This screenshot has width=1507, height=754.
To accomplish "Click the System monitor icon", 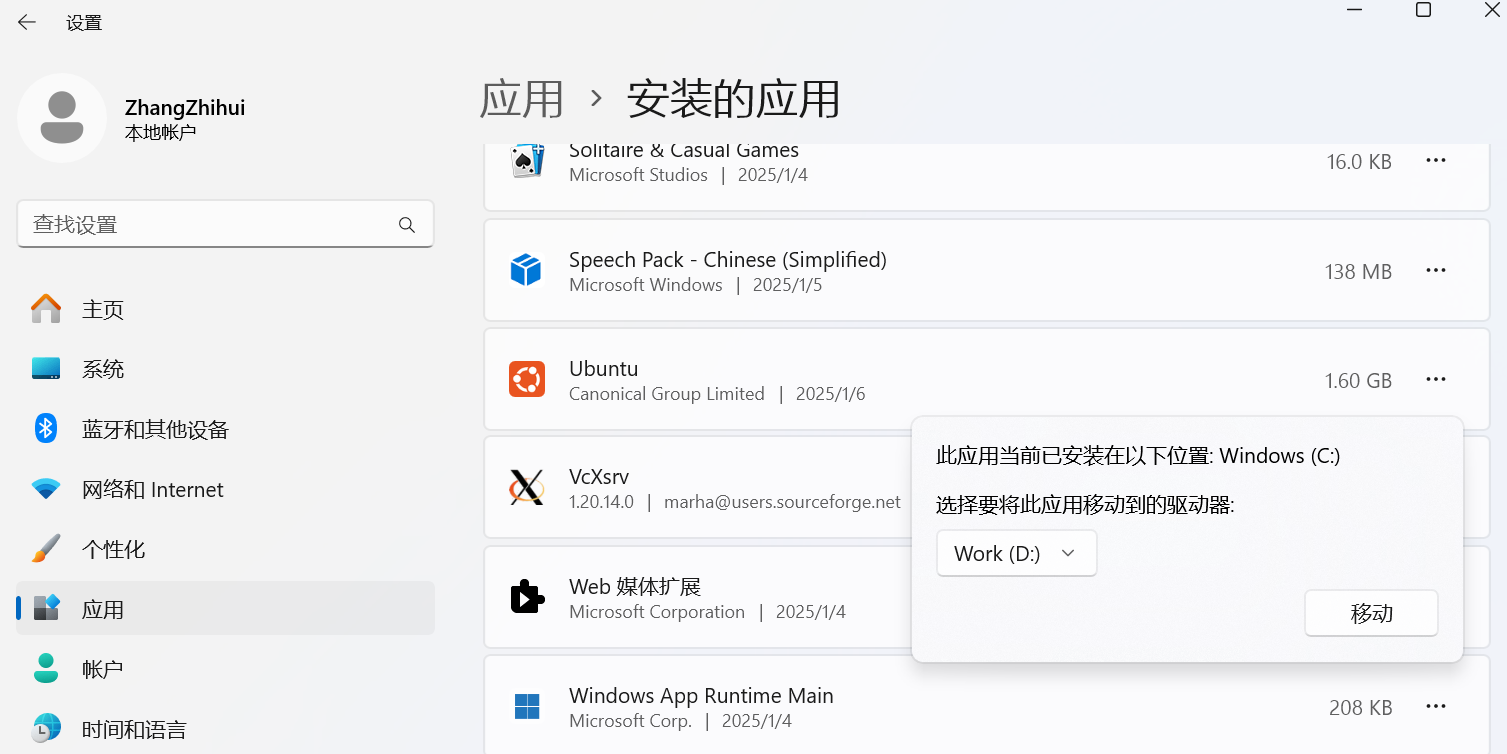I will pos(46,369).
